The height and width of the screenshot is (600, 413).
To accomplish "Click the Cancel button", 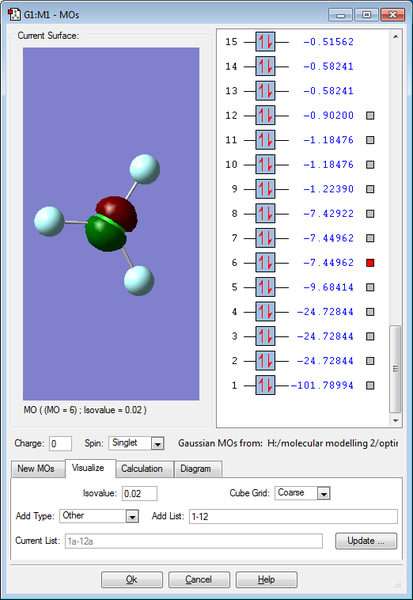I will (x=199, y=580).
